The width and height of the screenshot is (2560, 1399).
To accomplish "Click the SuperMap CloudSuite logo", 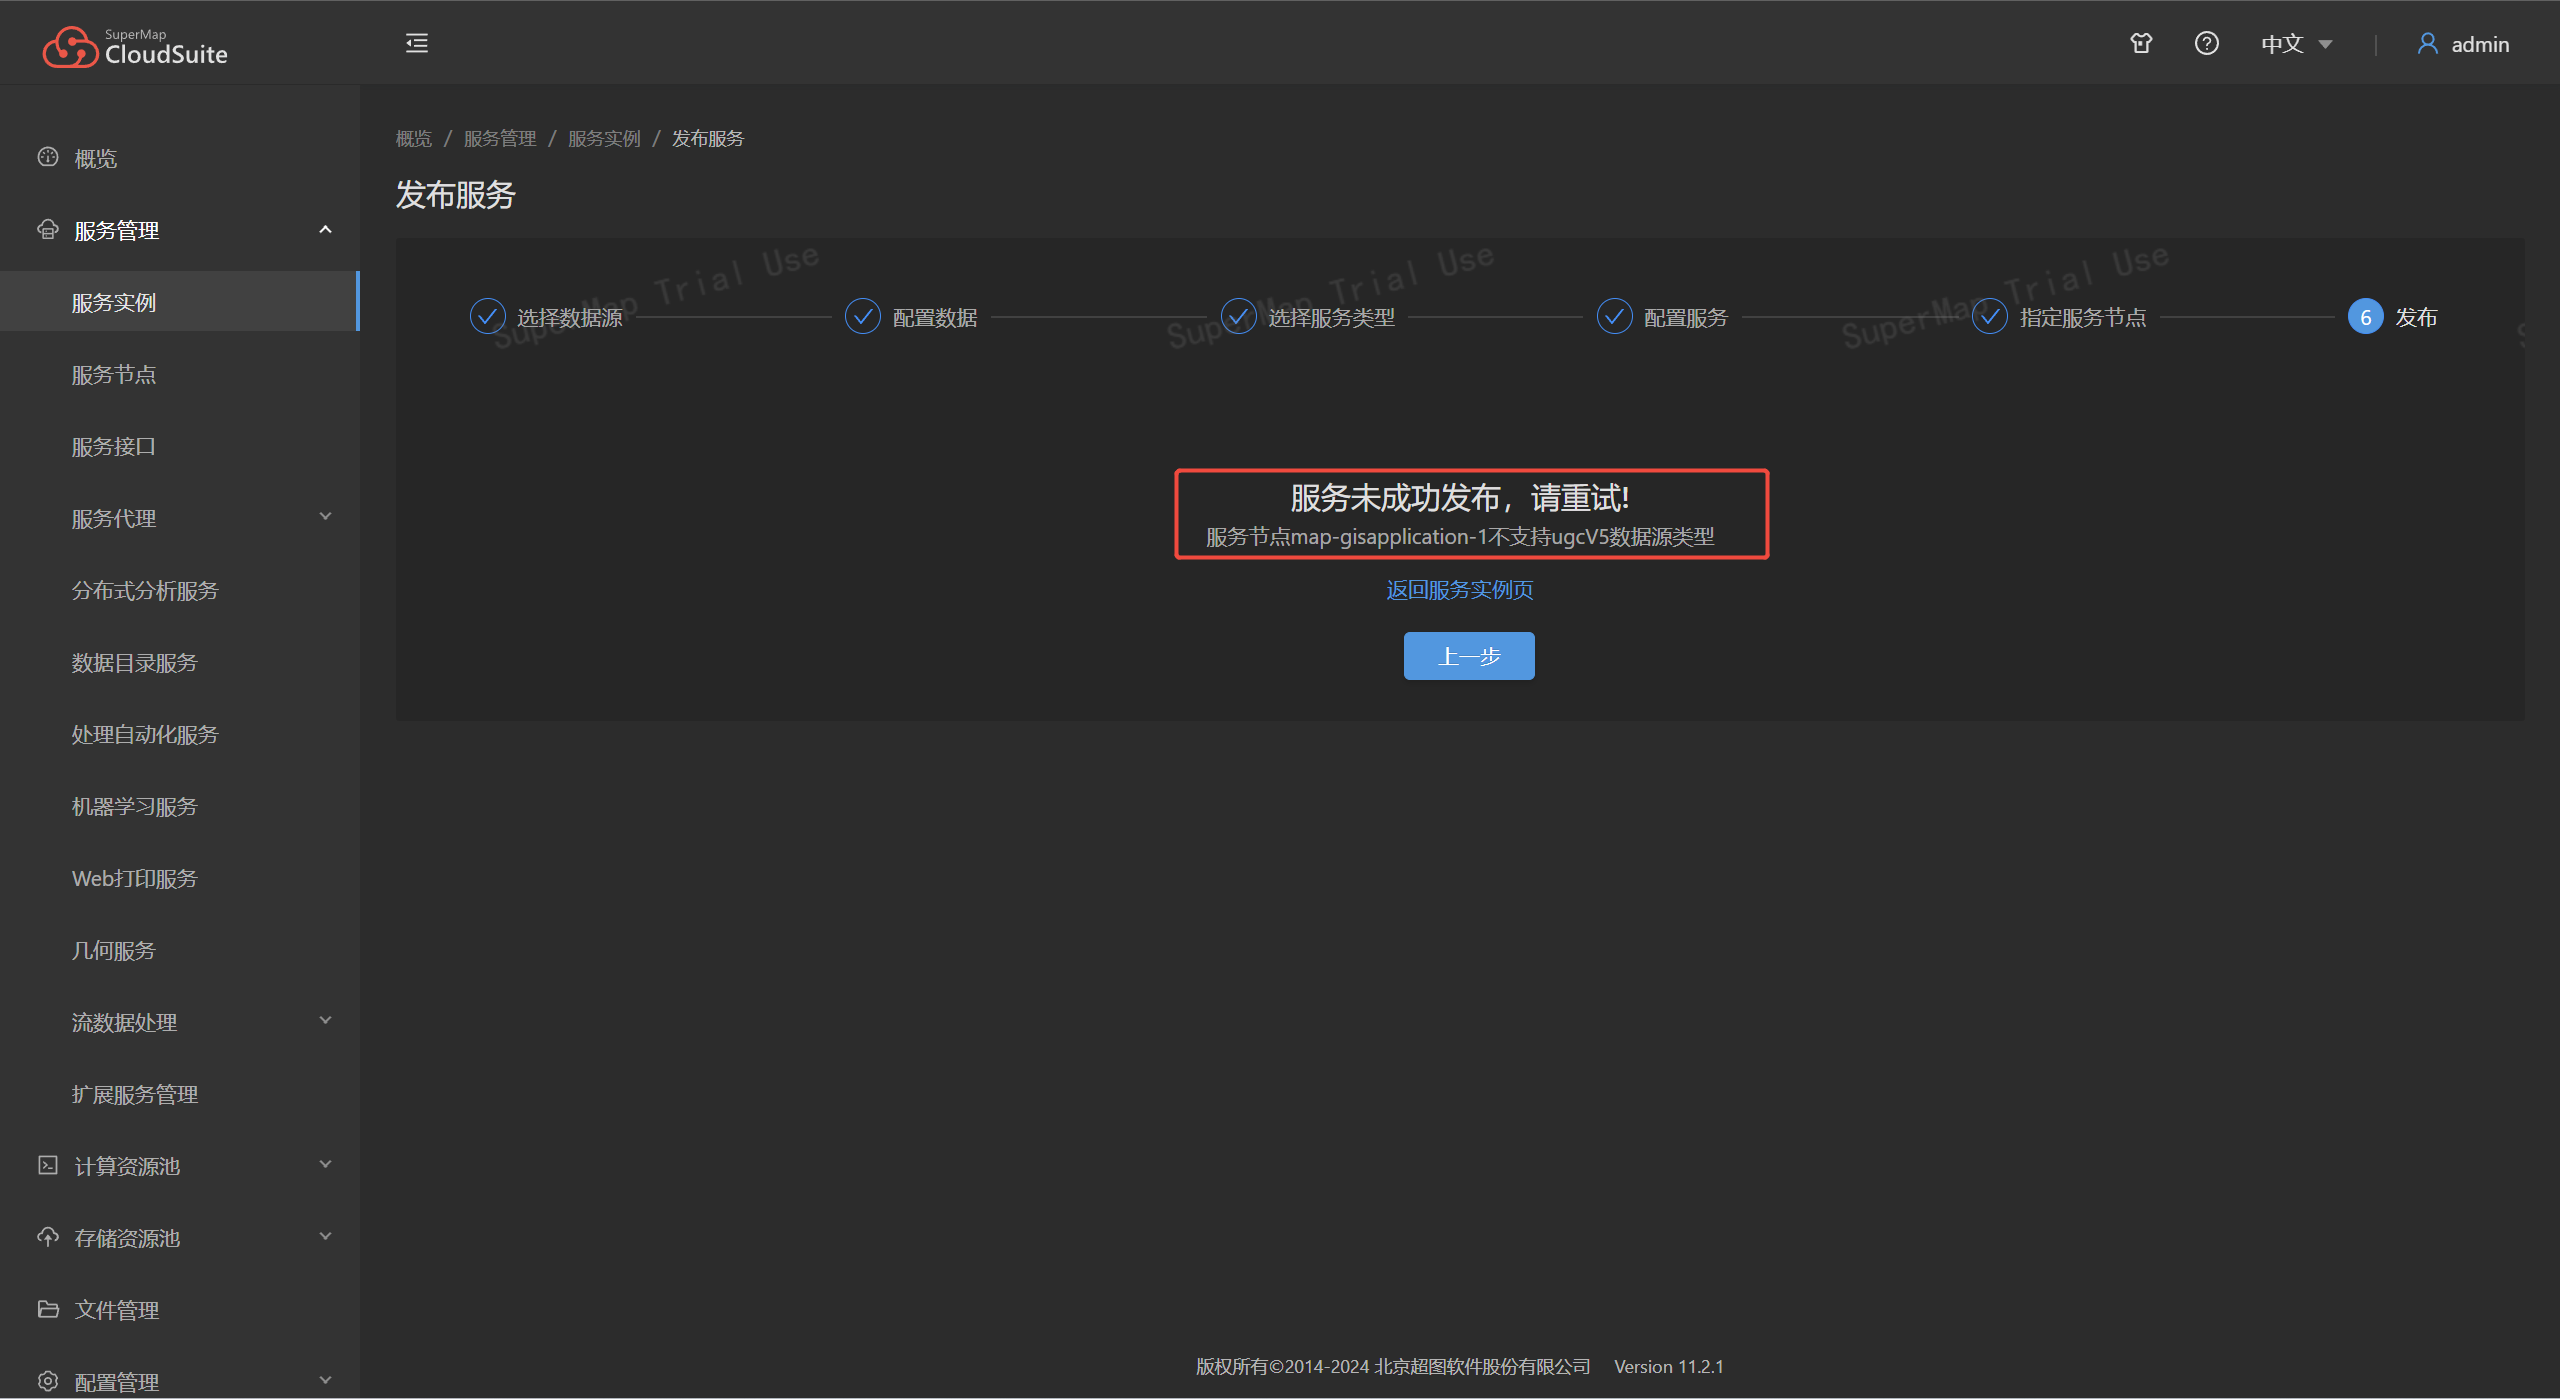I will tap(135, 46).
